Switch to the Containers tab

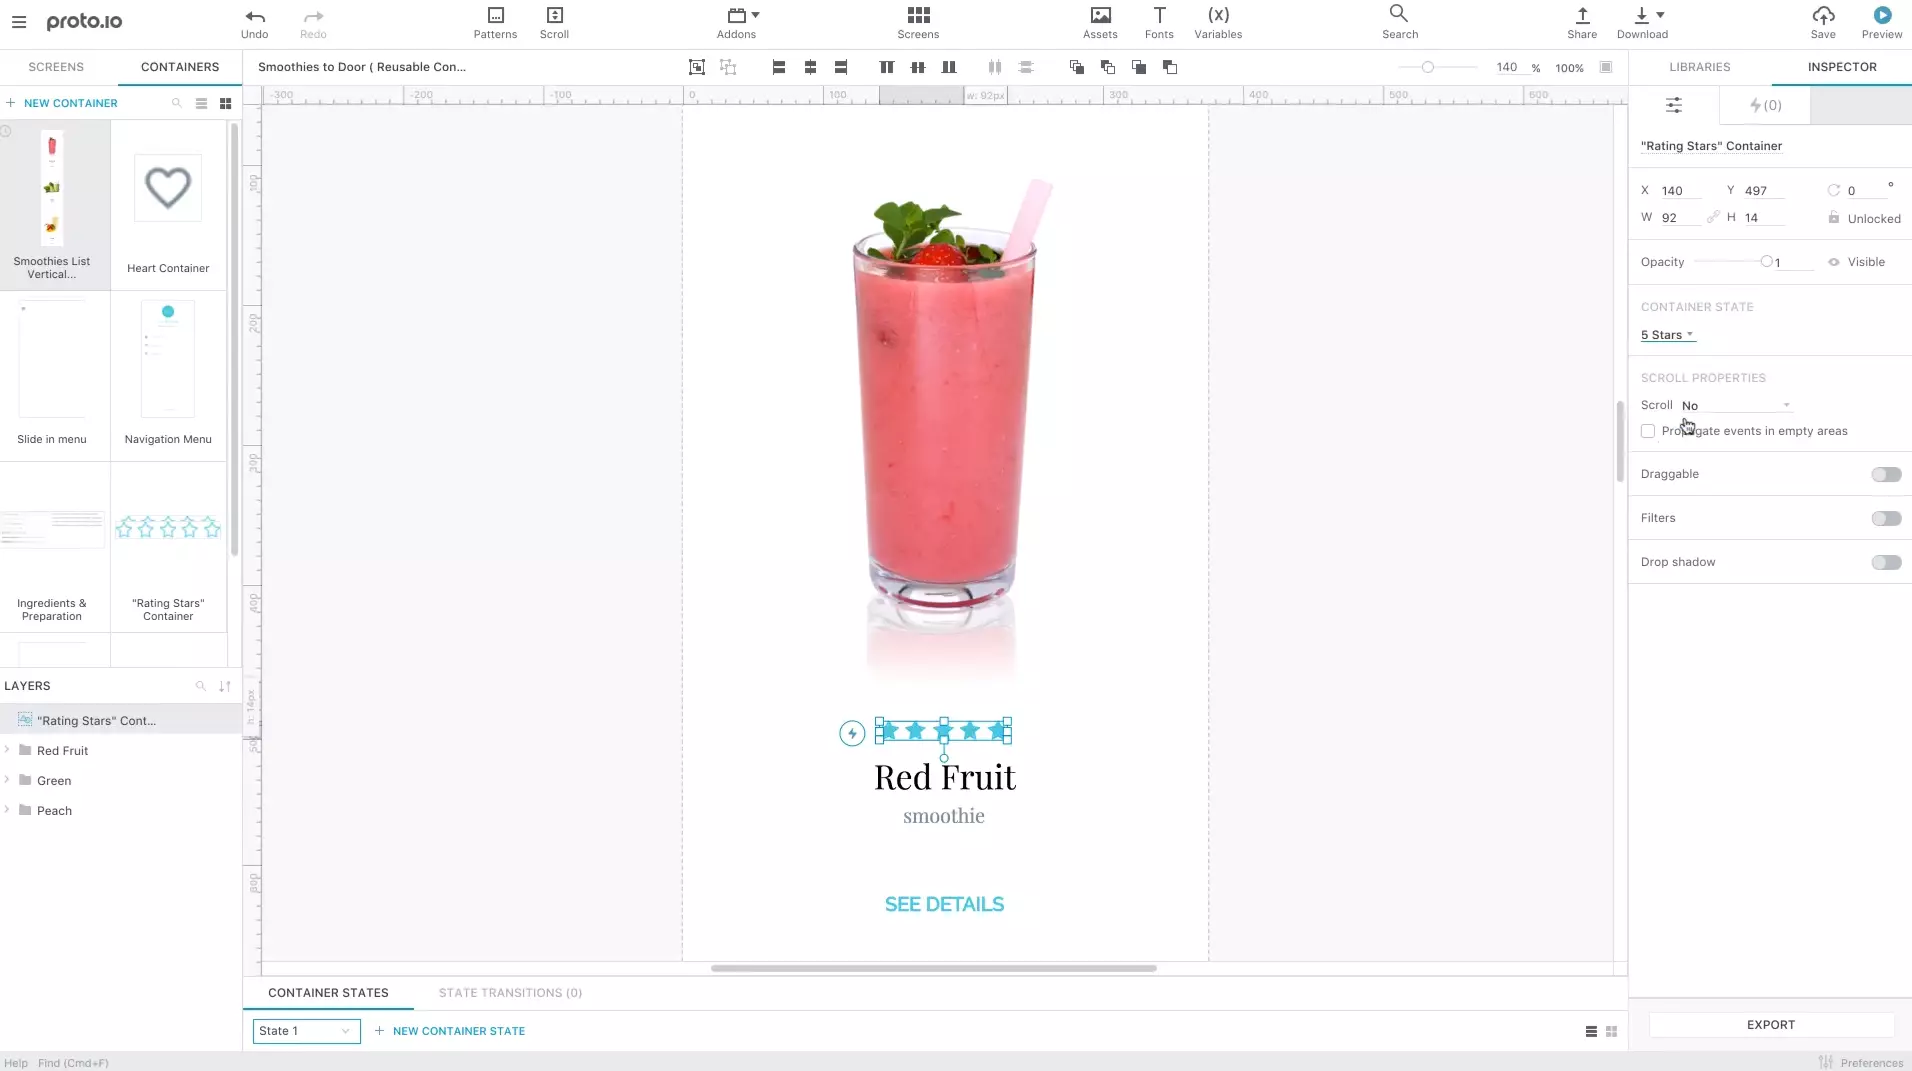pyautogui.click(x=180, y=67)
